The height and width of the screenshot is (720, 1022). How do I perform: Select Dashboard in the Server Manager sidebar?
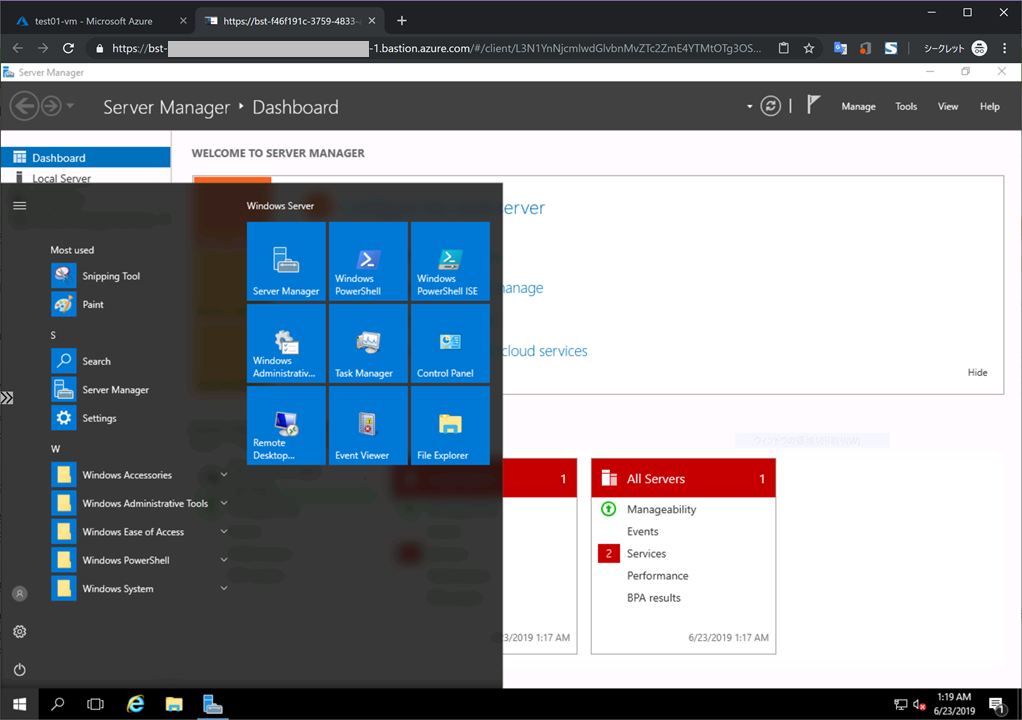[x=85, y=158]
